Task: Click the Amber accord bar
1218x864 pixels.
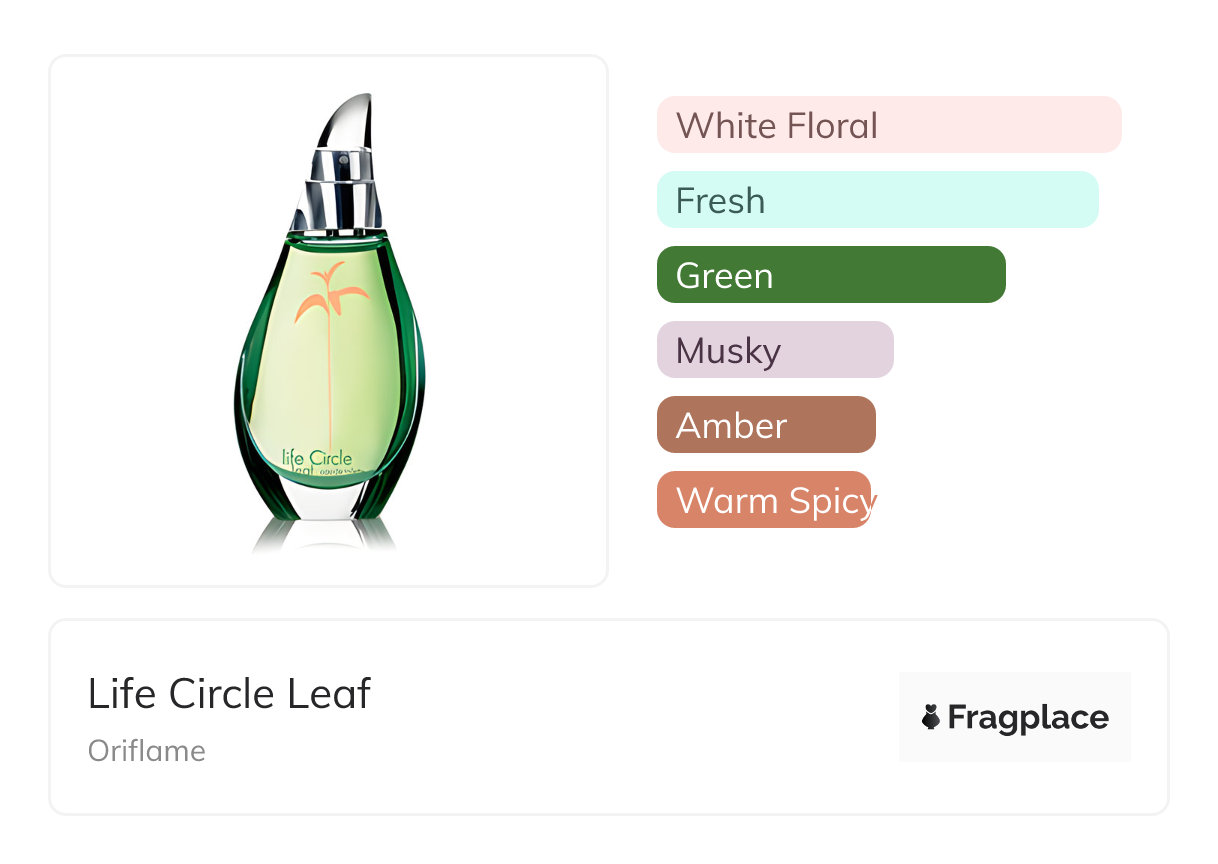Action: point(765,425)
